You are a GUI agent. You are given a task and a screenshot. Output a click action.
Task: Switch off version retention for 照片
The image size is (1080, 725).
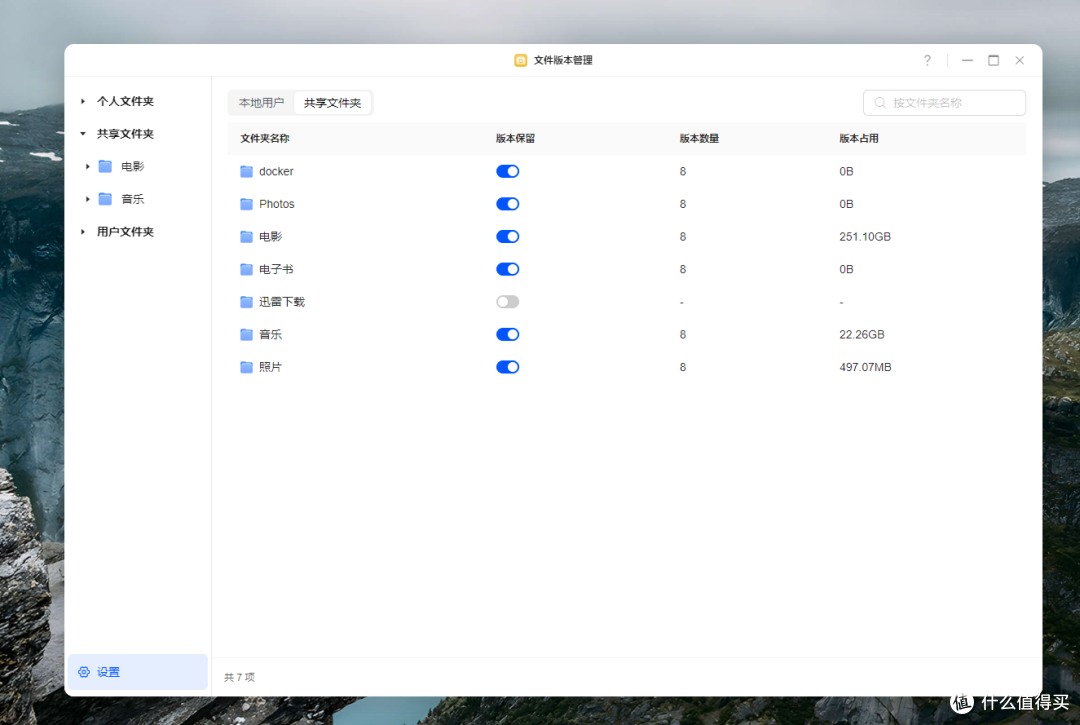pos(508,367)
